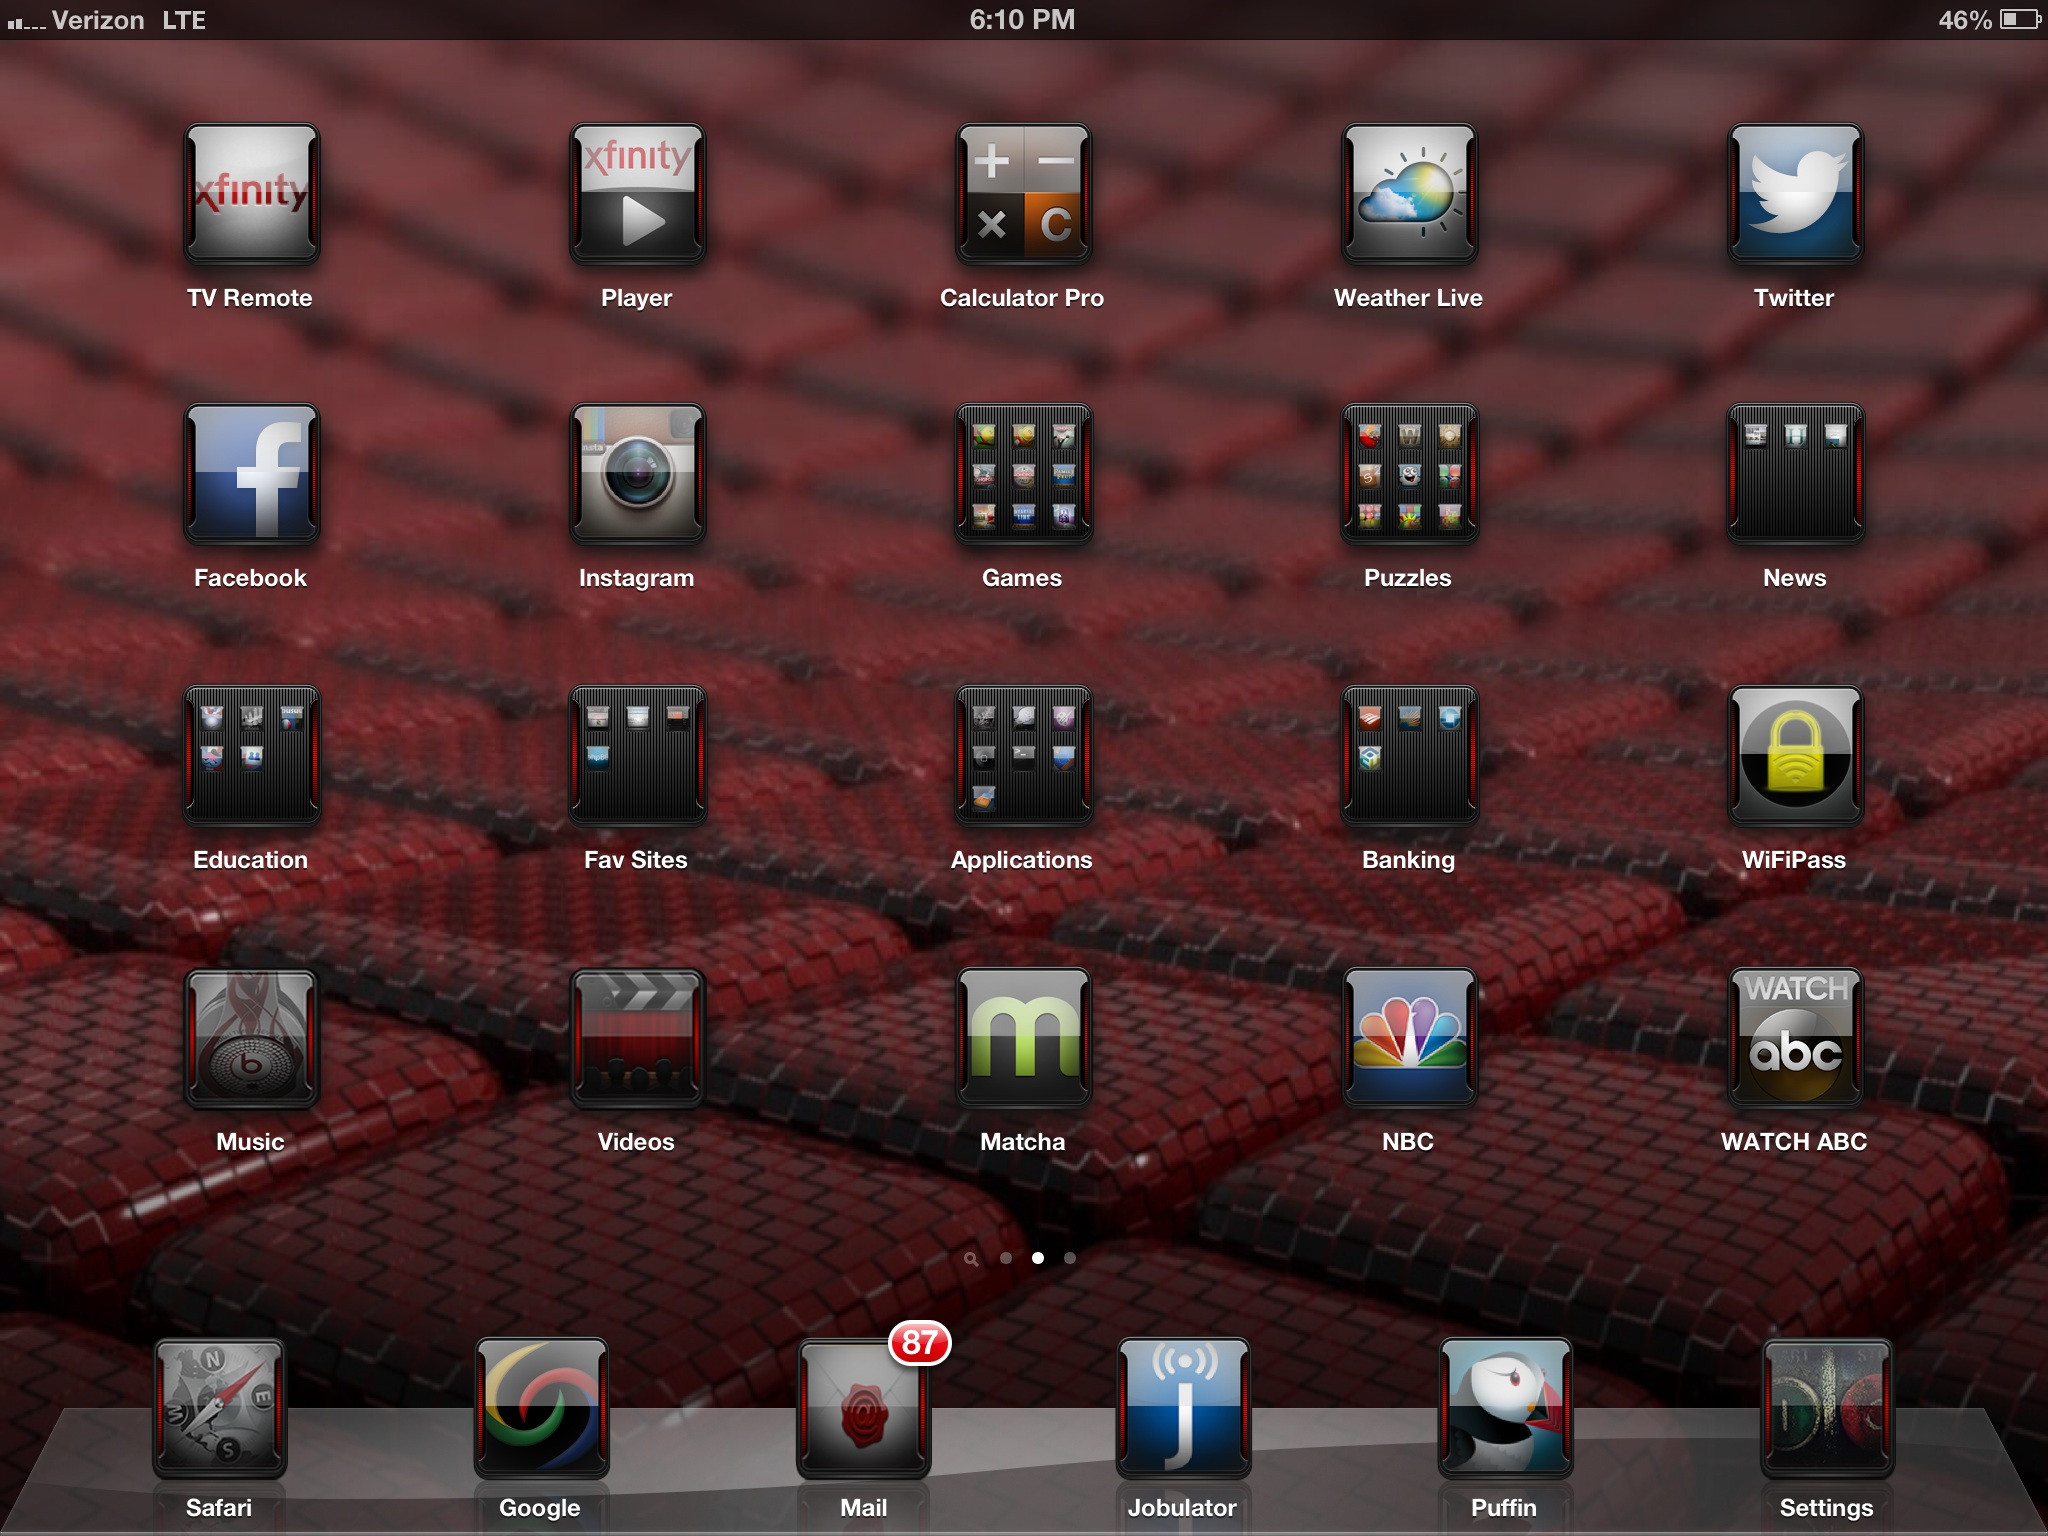2048x1536 pixels.
Task: Open the Puffin browser in dock
Action: (x=1504, y=1408)
